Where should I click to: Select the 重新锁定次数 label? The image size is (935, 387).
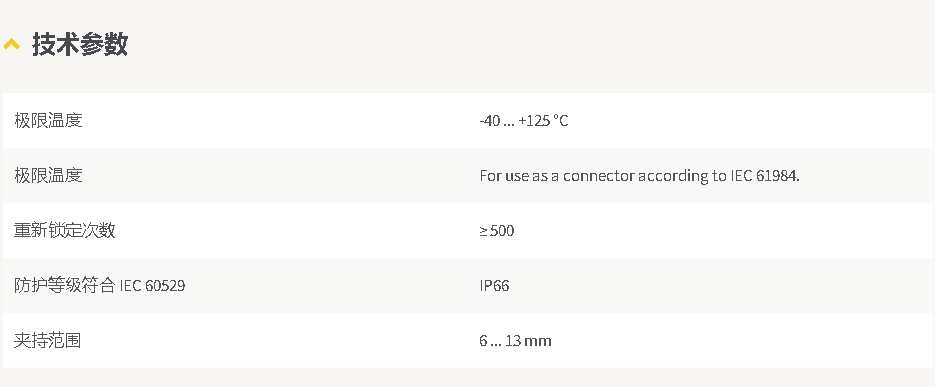click(64, 230)
